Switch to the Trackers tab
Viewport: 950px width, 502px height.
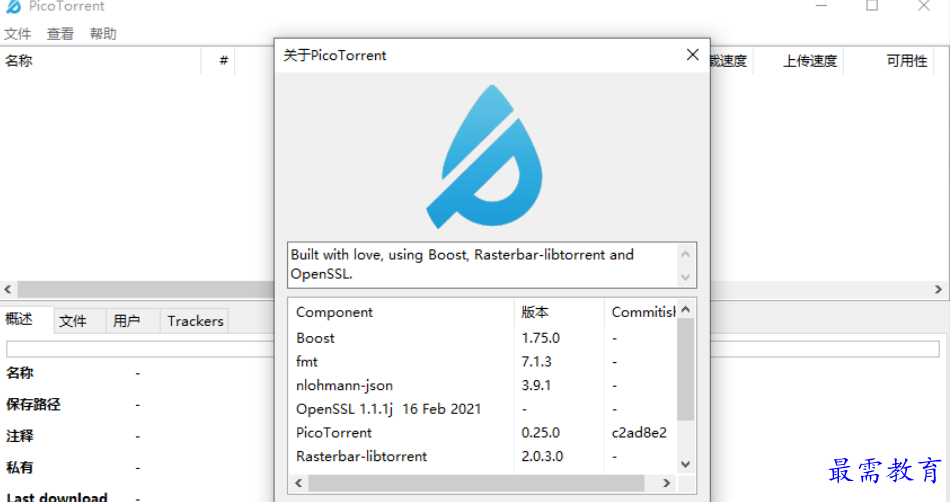click(195, 321)
